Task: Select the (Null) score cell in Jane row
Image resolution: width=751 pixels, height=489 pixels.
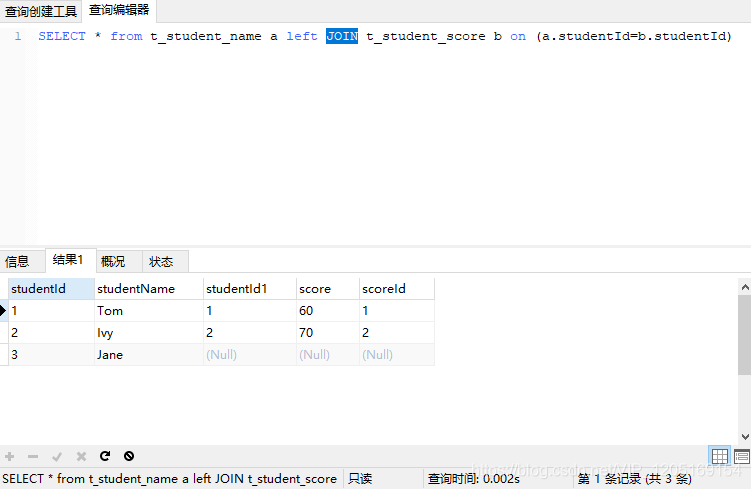Action: point(328,355)
